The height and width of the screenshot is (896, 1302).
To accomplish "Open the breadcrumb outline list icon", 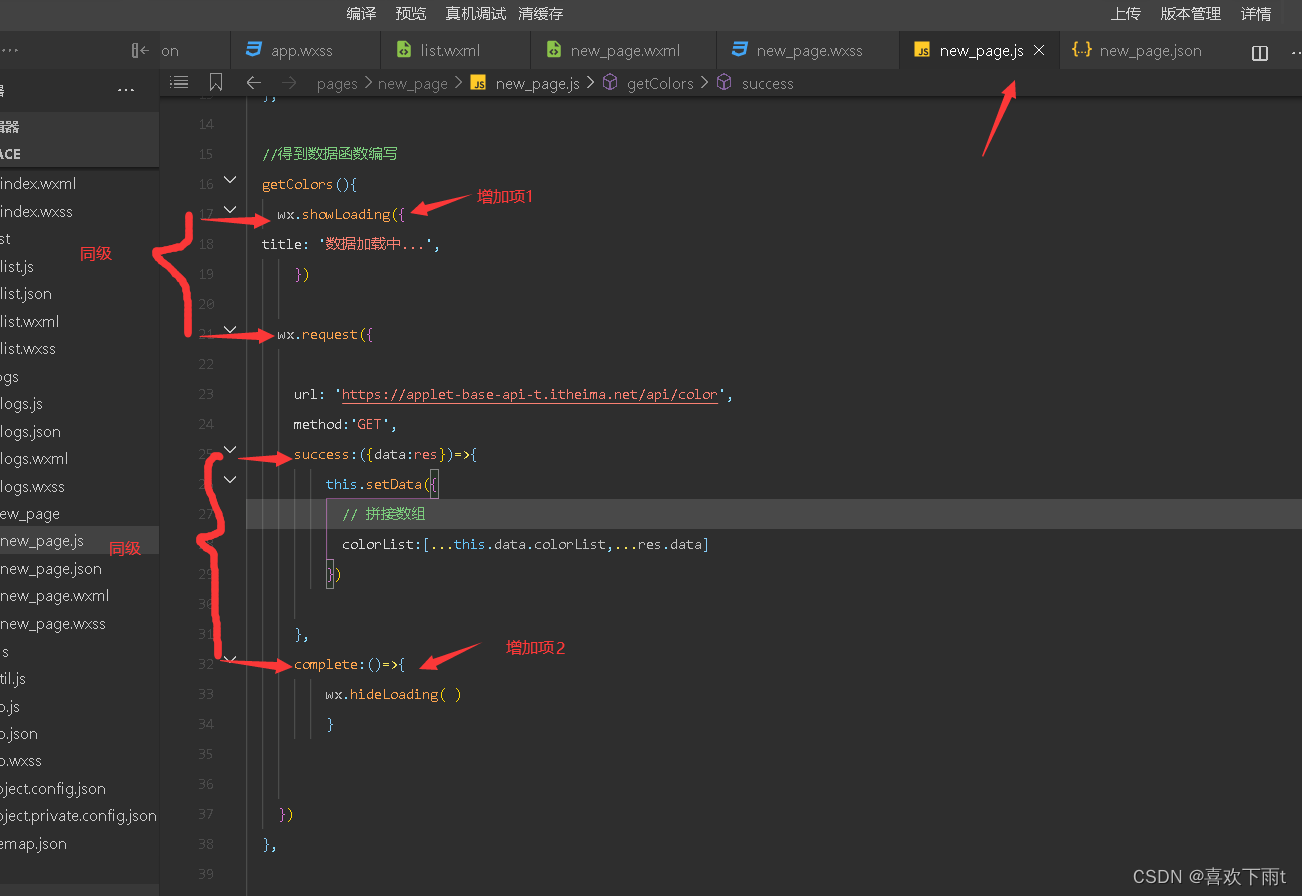I will [179, 83].
